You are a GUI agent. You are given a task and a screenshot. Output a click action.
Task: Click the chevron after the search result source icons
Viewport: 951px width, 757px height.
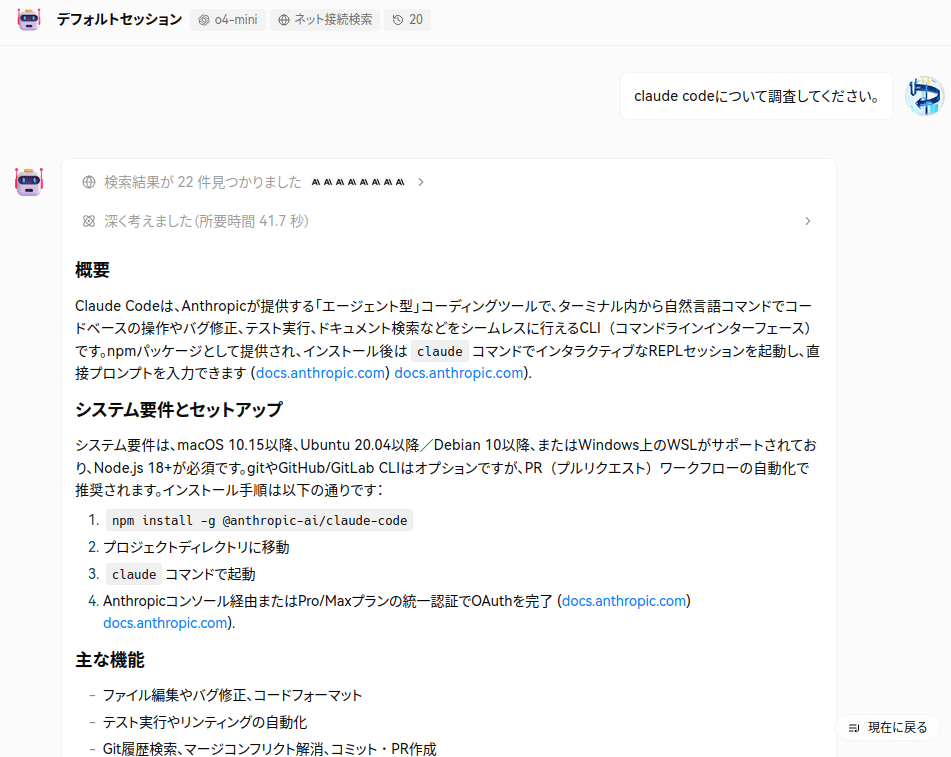[x=421, y=182]
